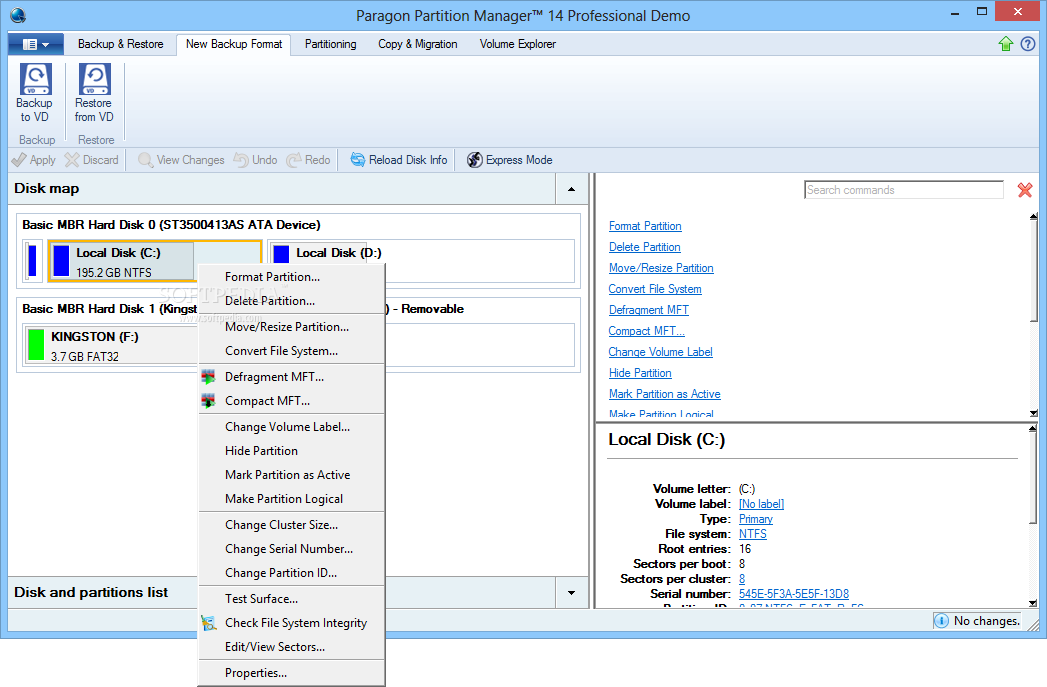Click the info icon beside No changes
The width and height of the screenshot is (1047, 687).
941,621
